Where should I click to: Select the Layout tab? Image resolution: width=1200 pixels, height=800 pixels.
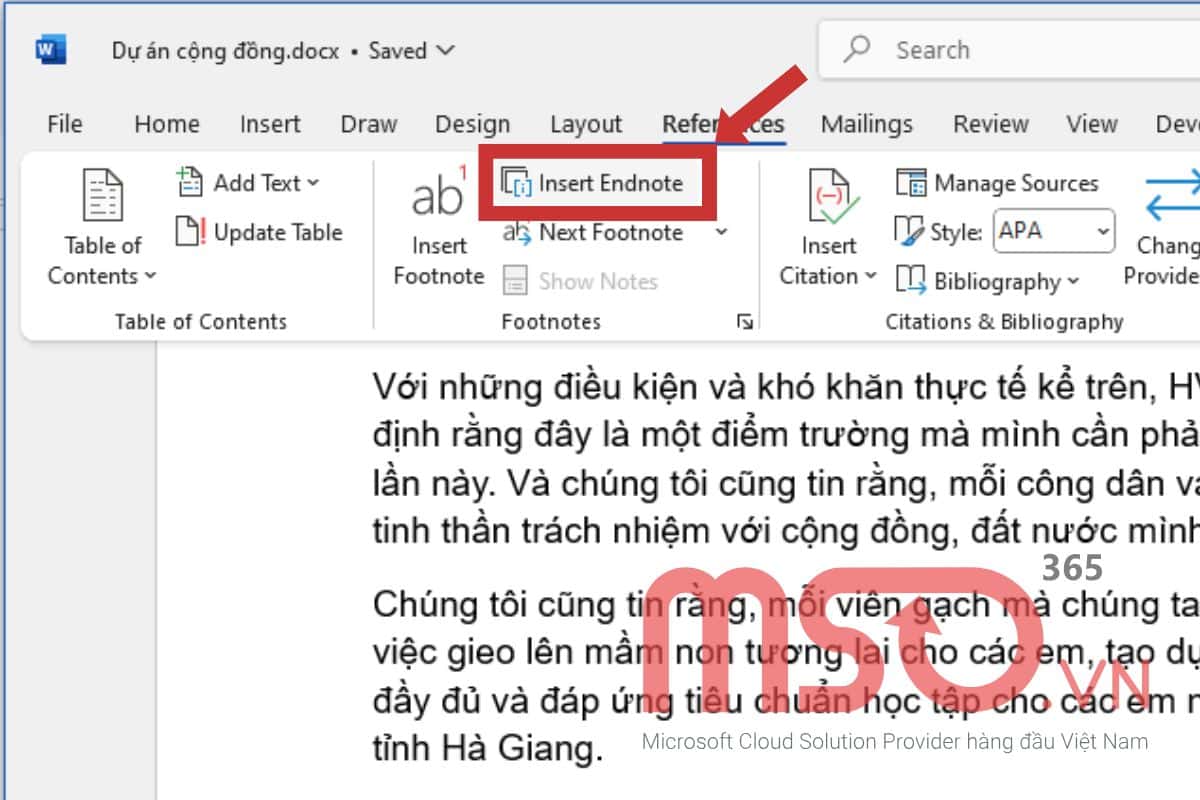pos(586,124)
